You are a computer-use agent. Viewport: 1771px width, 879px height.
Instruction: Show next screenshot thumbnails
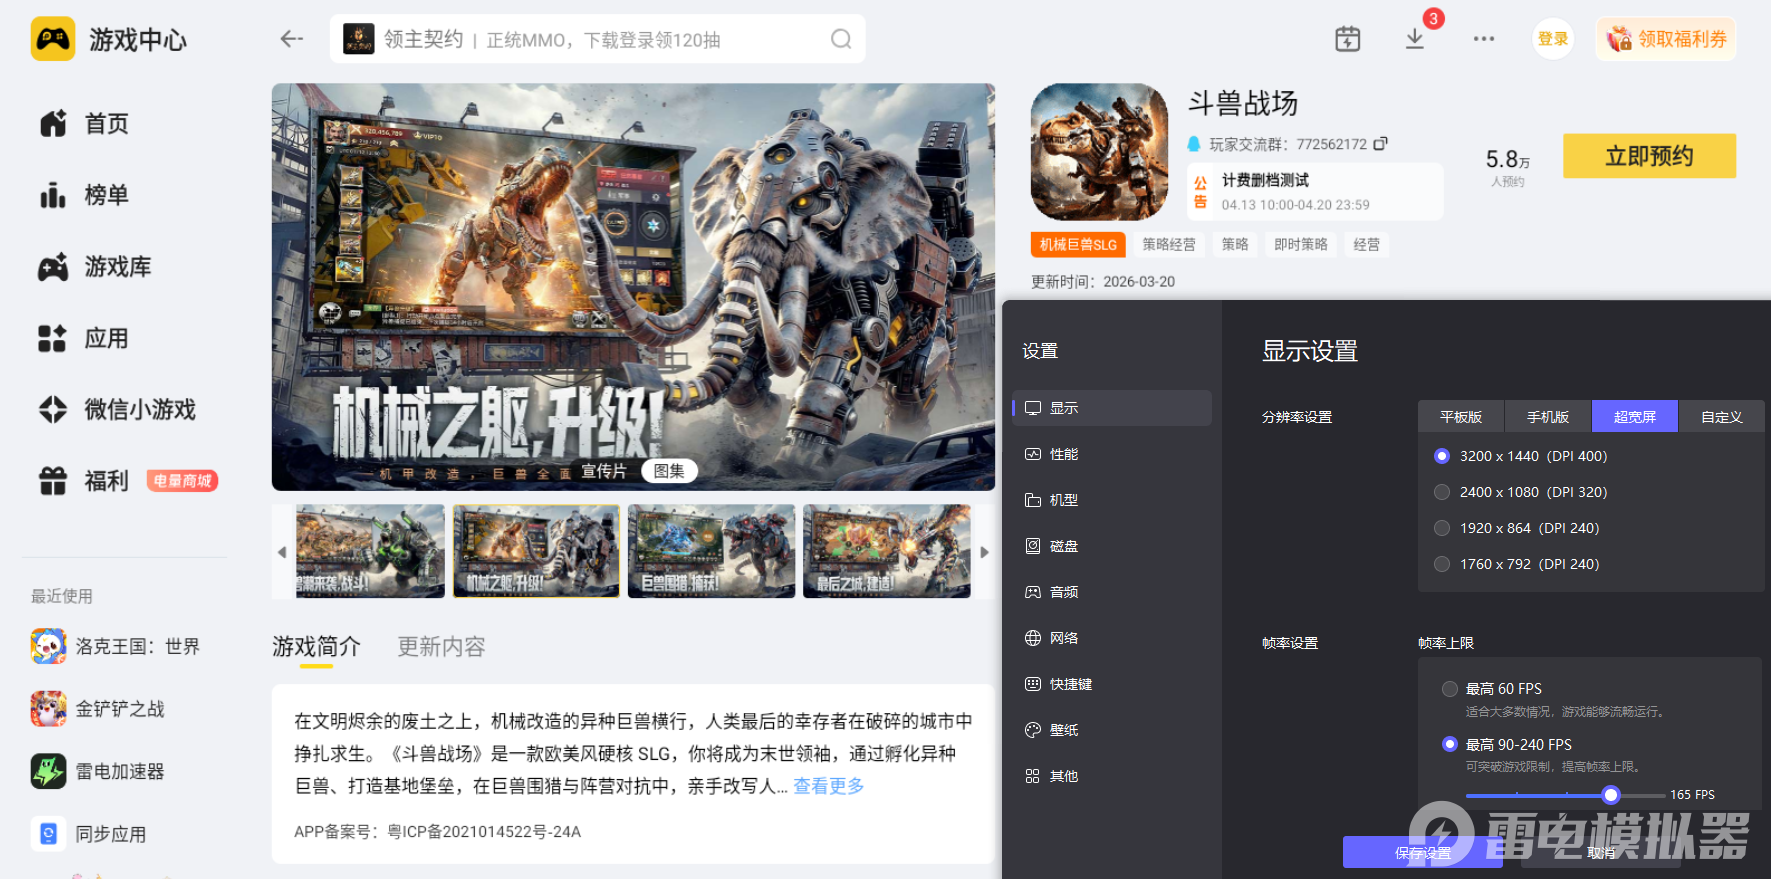[x=984, y=552]
